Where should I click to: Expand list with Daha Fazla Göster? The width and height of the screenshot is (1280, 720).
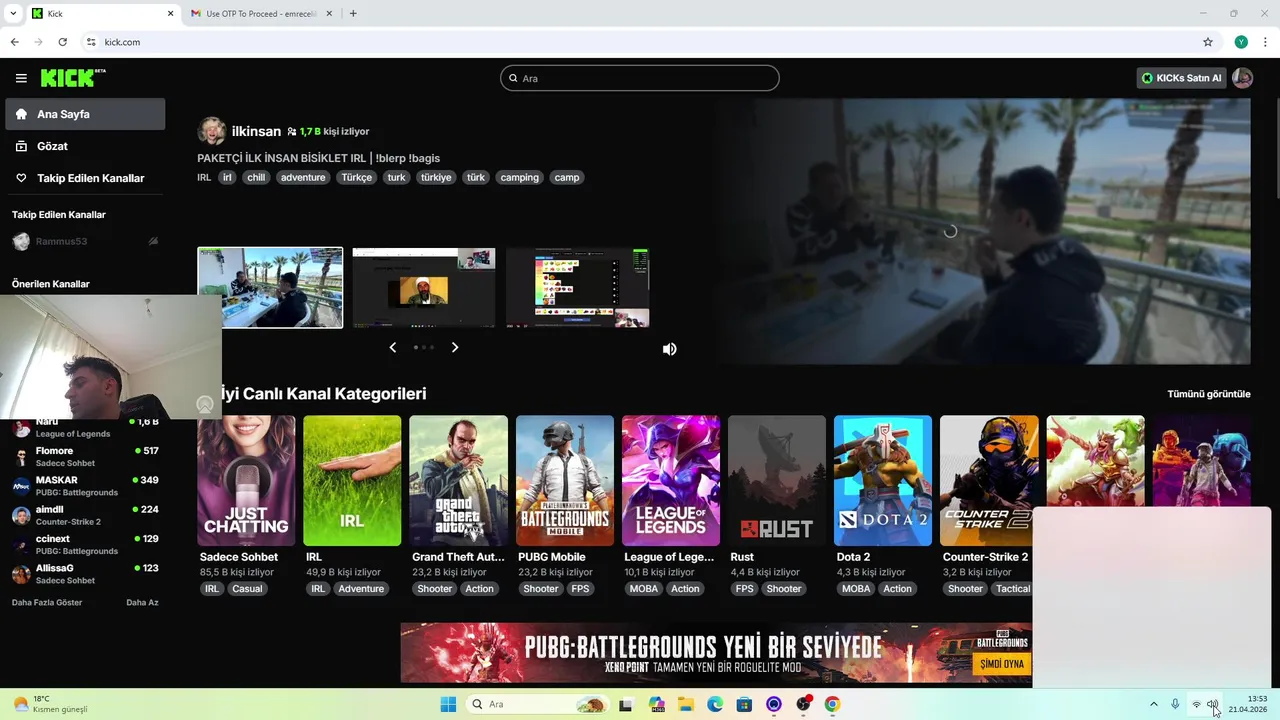tap(47, 602)
